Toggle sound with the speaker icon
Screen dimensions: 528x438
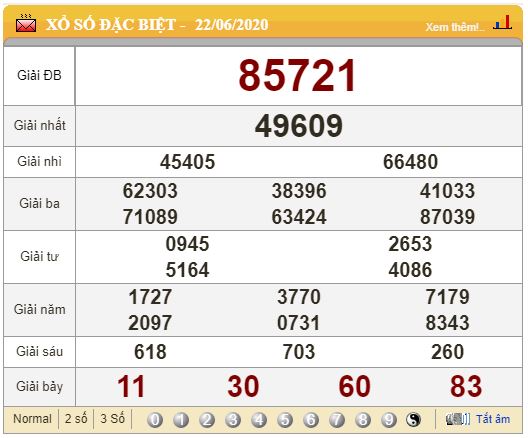pyautogui.click(x=458, y=419)
